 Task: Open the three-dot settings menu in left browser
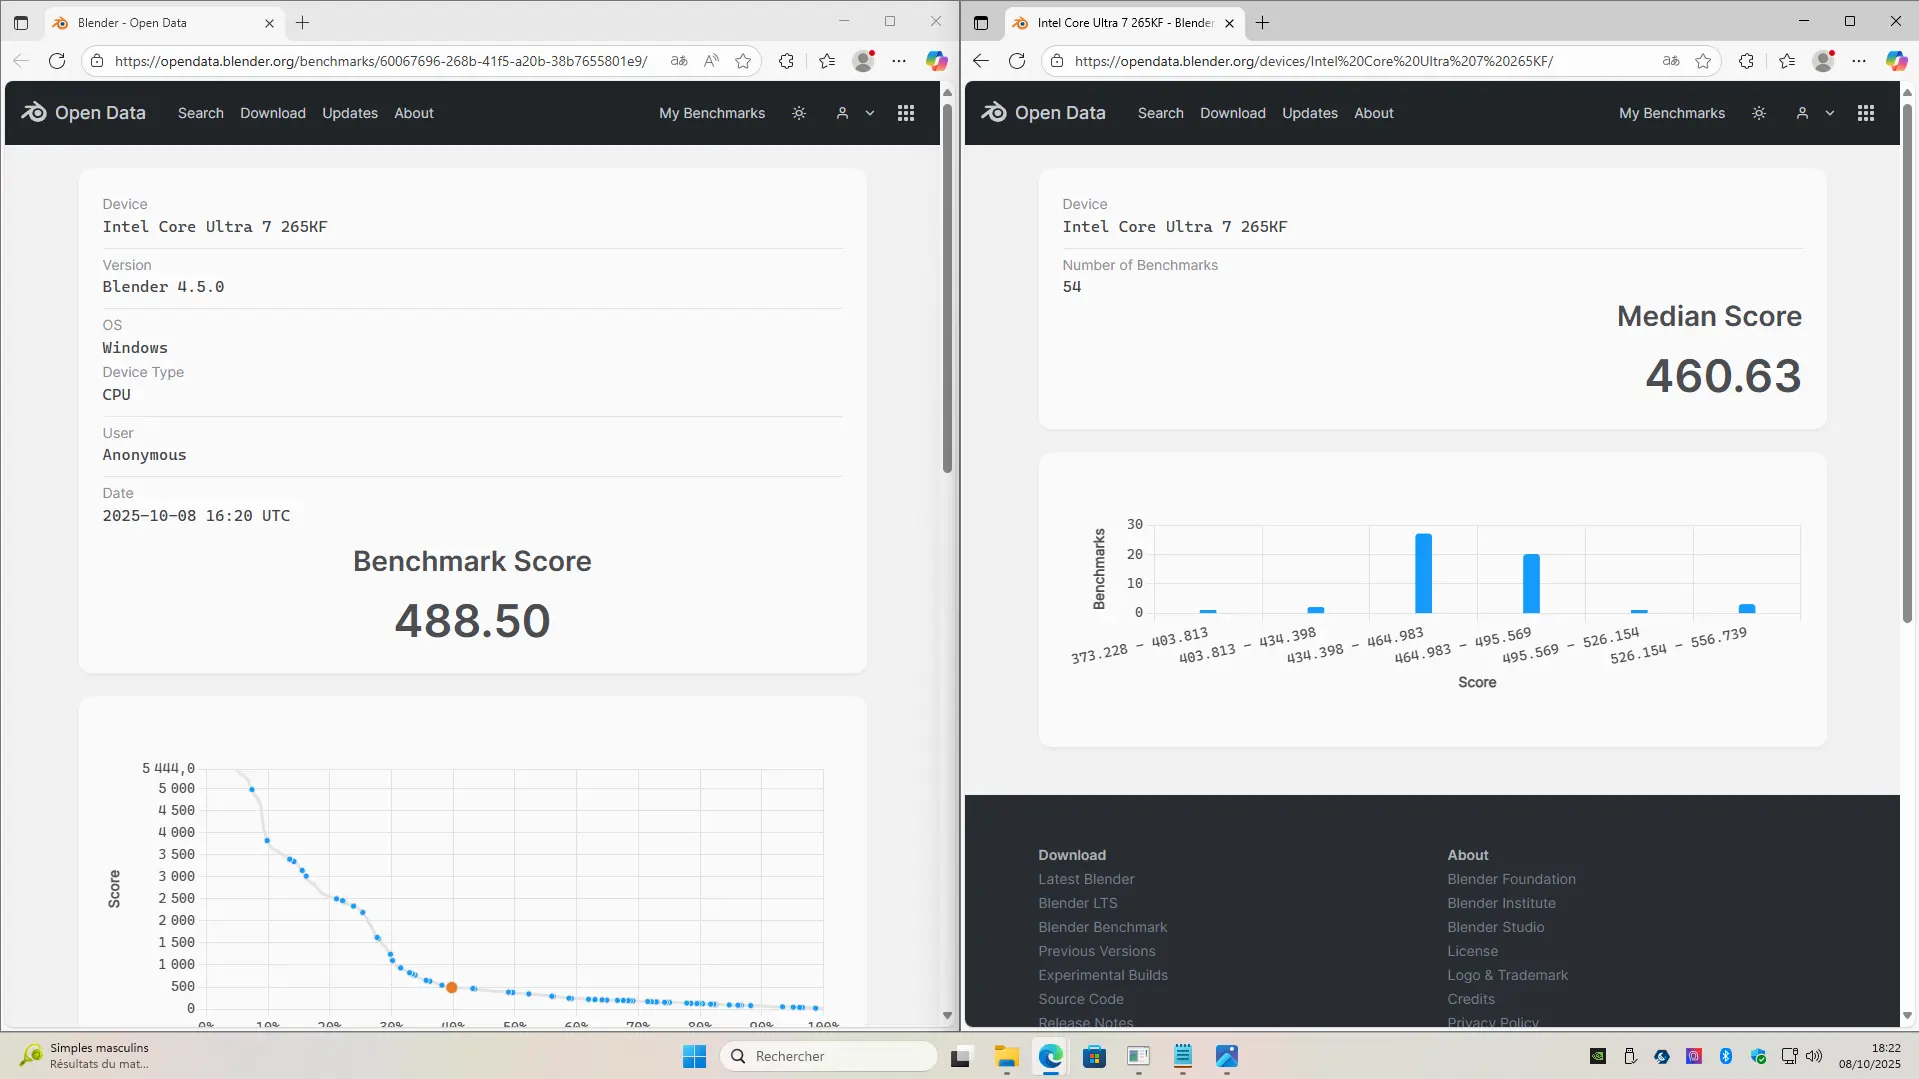click(x=899, y=61)
